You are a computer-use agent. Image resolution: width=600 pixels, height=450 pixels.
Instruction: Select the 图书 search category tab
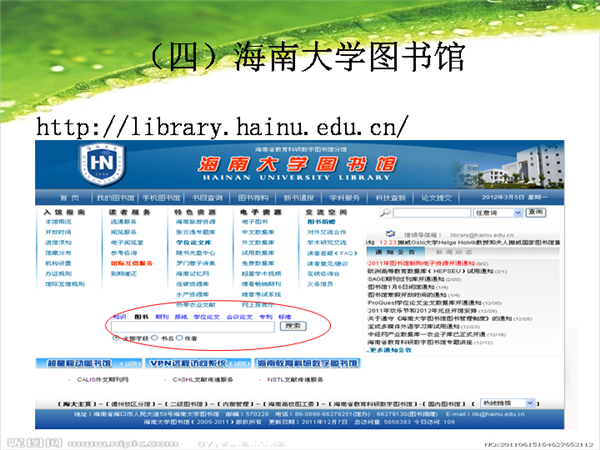[141, 317]
